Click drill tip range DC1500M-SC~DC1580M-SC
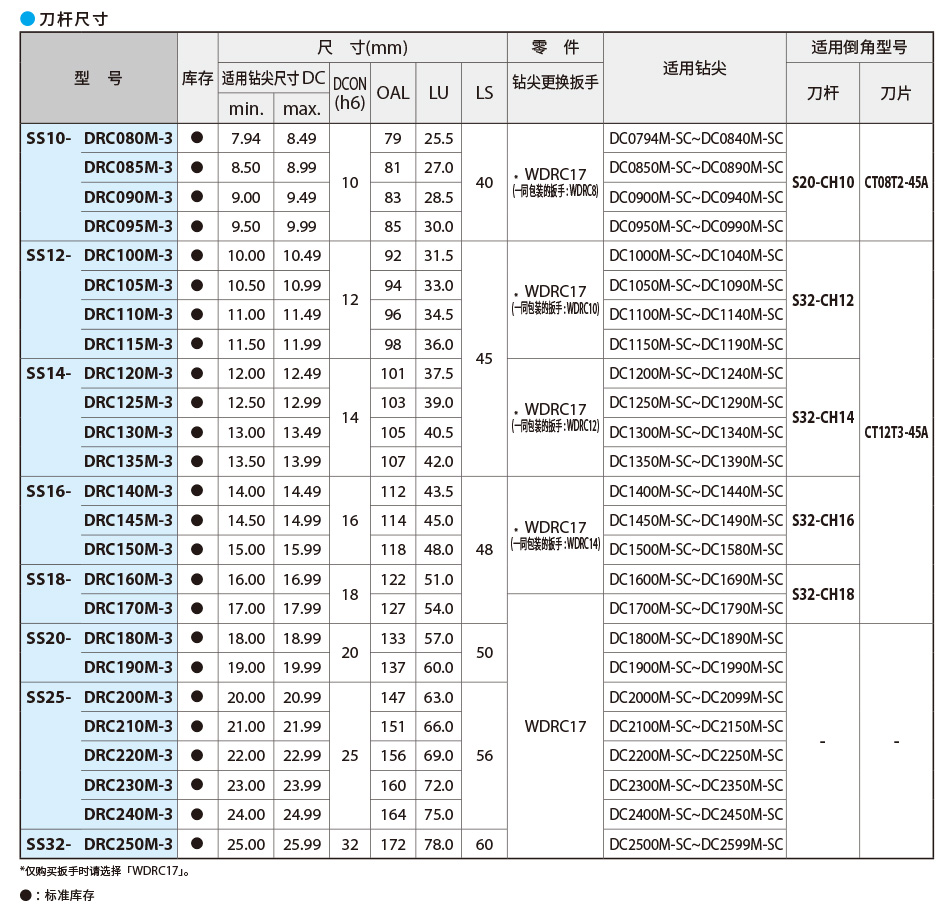This screenshot has width=950, height=923. [696, 549]
